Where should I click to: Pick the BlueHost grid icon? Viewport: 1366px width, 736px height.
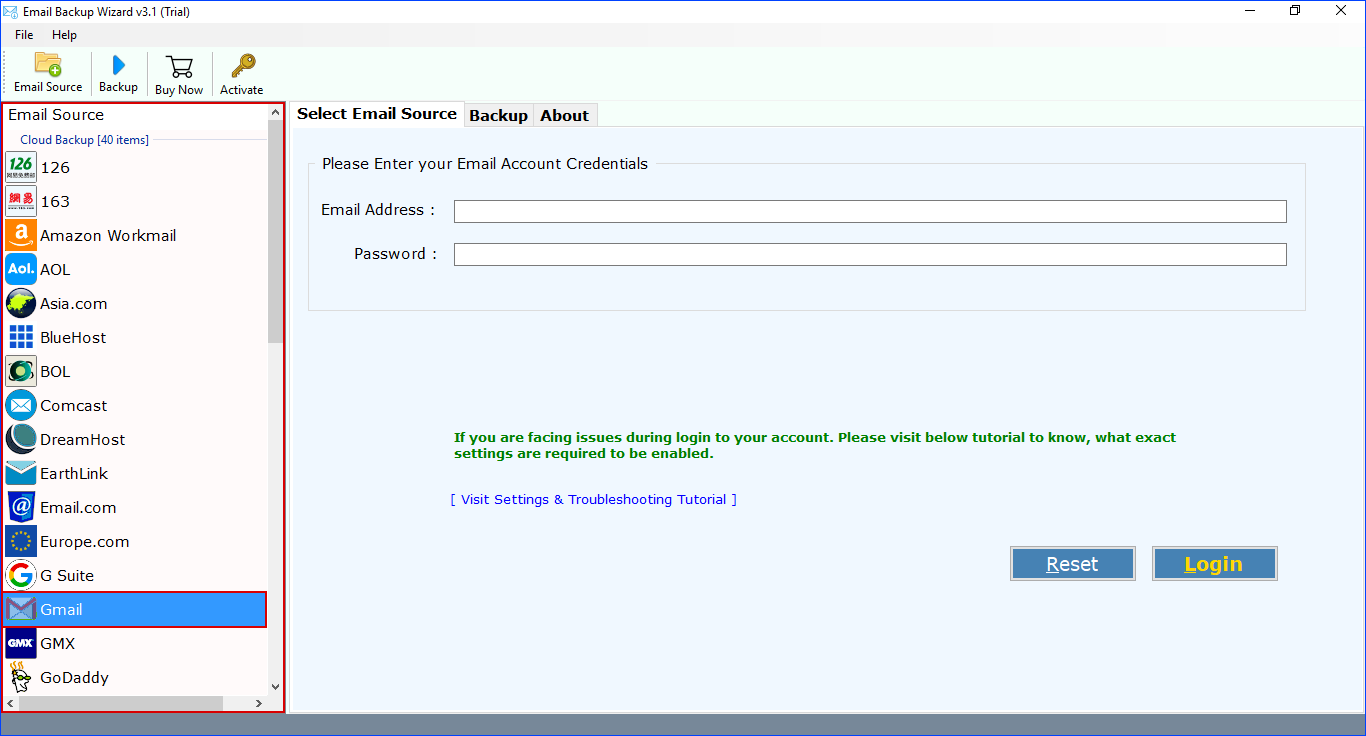point(21,337)
